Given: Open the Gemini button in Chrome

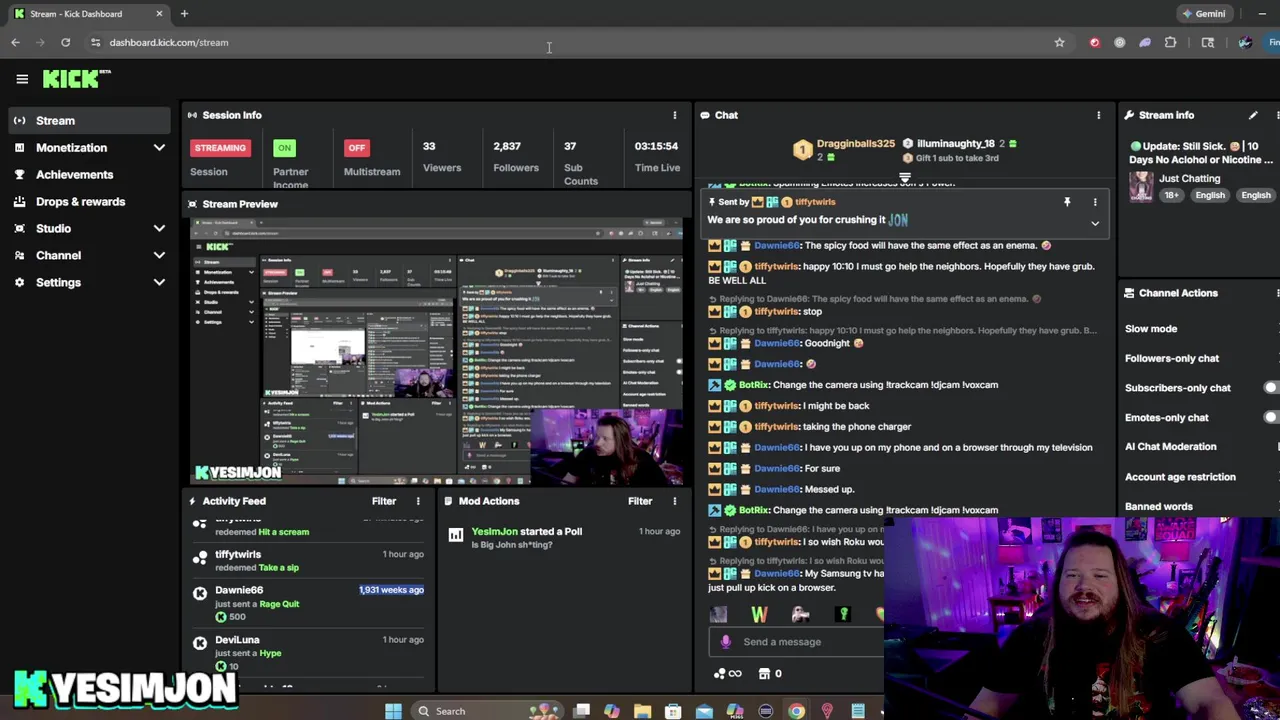Looking at the screenshot, I should pyautogui.click(x=1203, y=14).
